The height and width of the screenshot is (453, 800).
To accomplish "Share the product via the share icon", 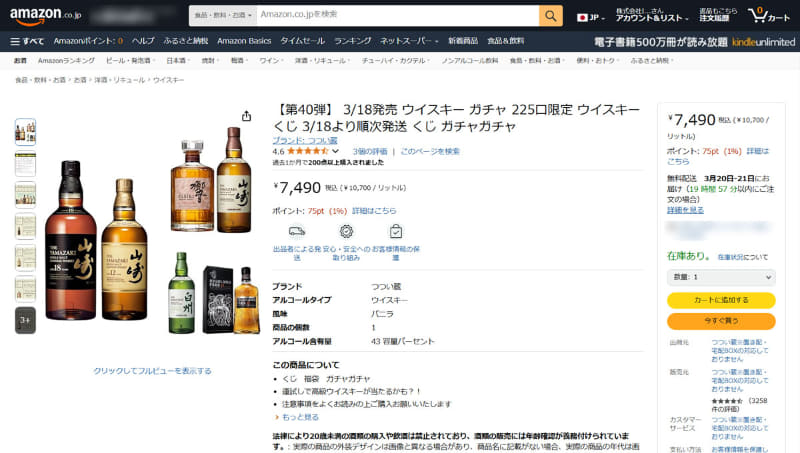I will click(x=246, y=116).
